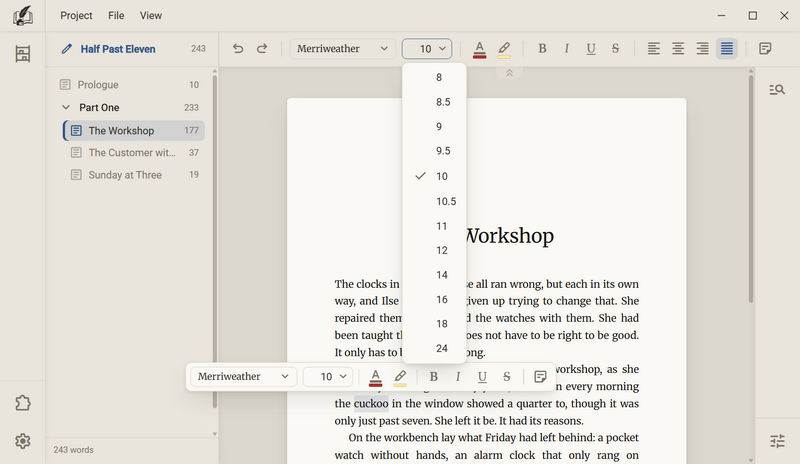Open font family dropdown in main toolbar

click(x=343, y=48)
